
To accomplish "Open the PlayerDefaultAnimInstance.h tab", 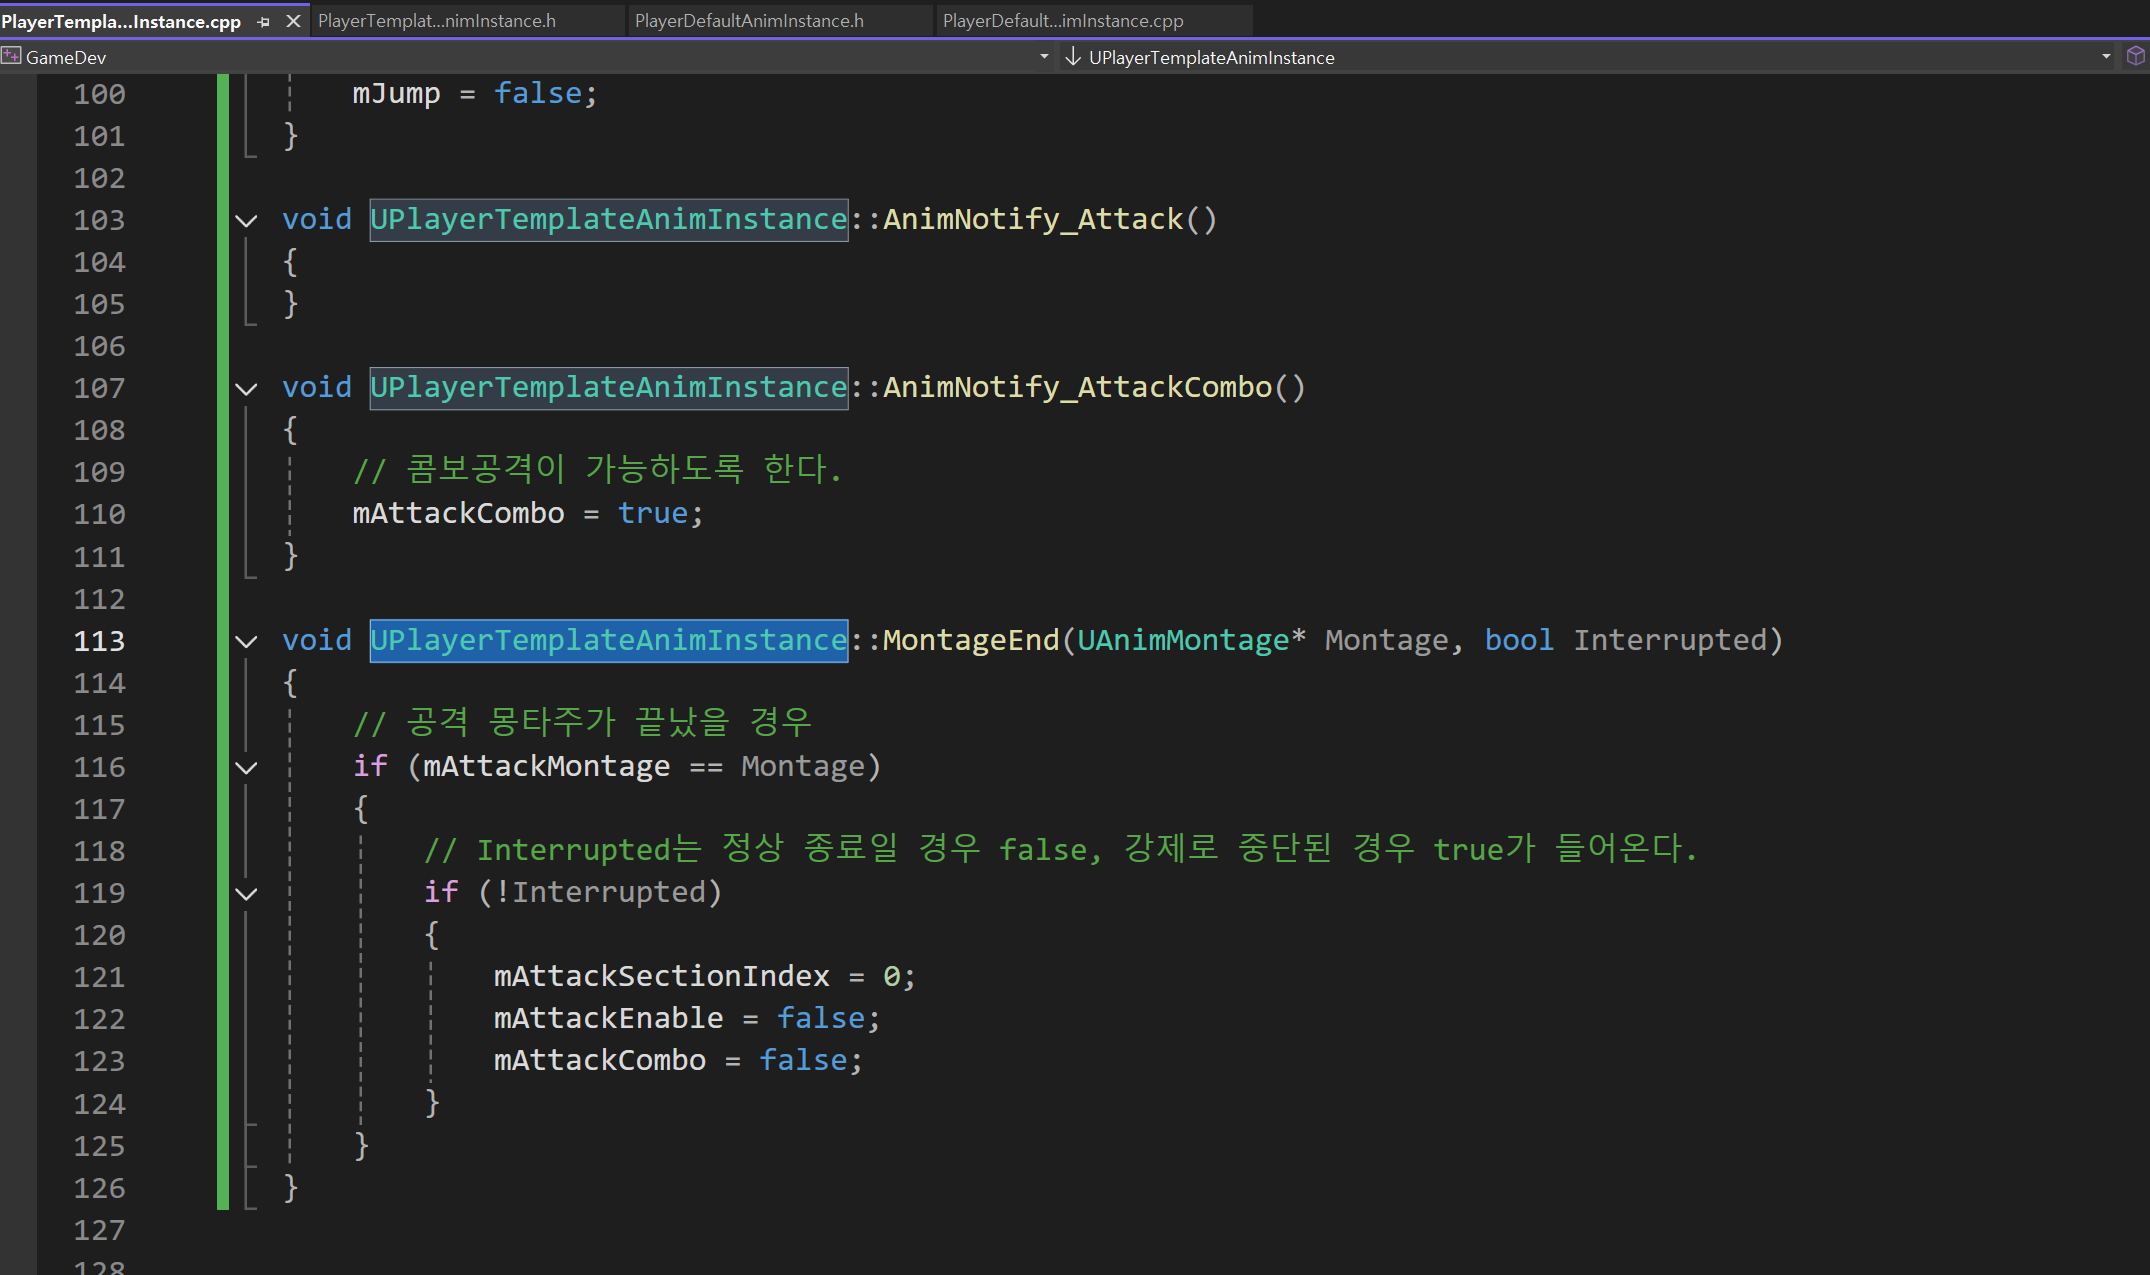I will pyautogui.click(x=749, y=21).
